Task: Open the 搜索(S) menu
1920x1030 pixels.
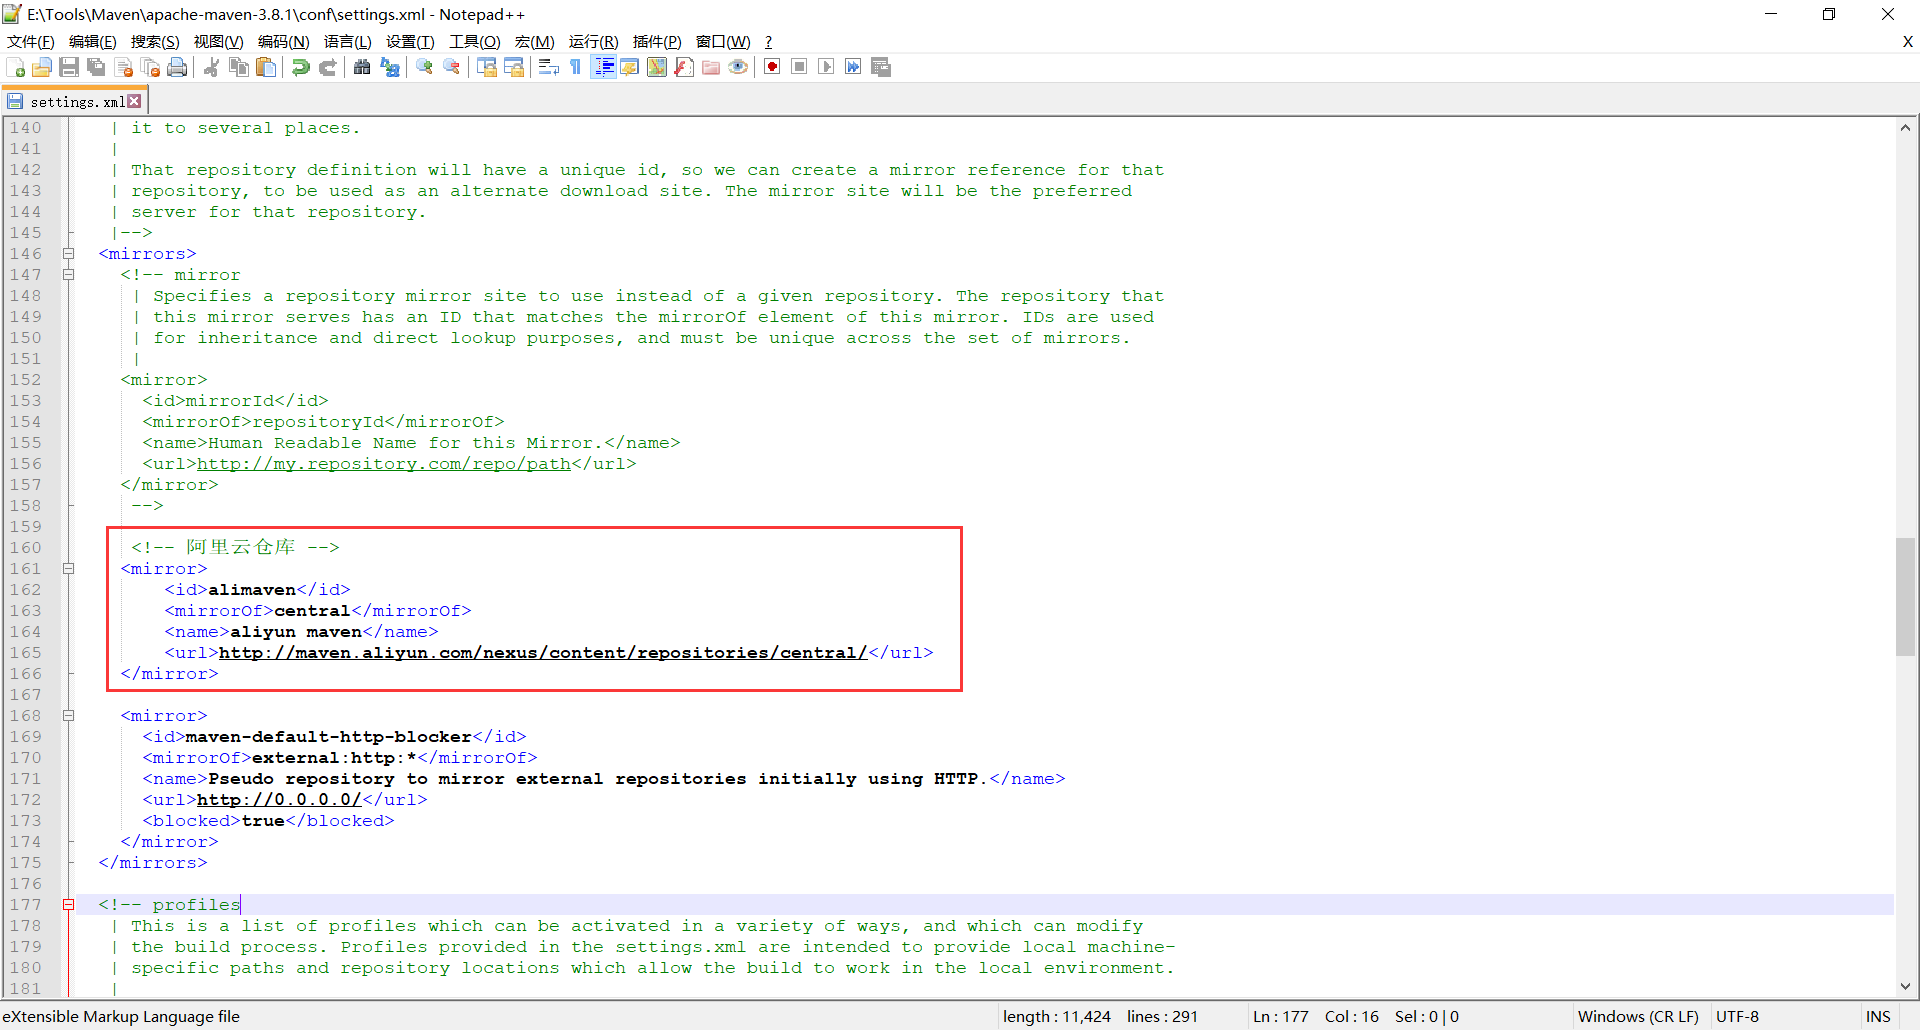Action: pyautogui.click(x=155, y=41)
